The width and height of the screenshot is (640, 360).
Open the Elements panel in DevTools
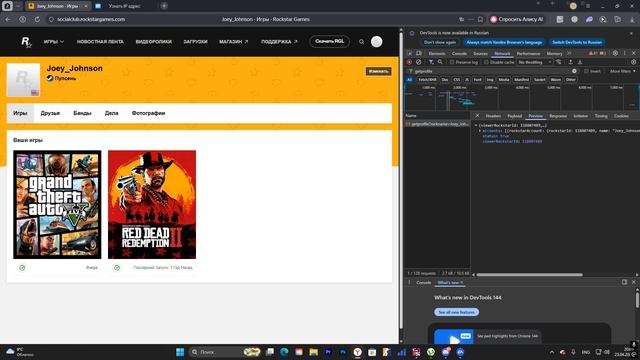pyautogui.click(x=437, y=53)
